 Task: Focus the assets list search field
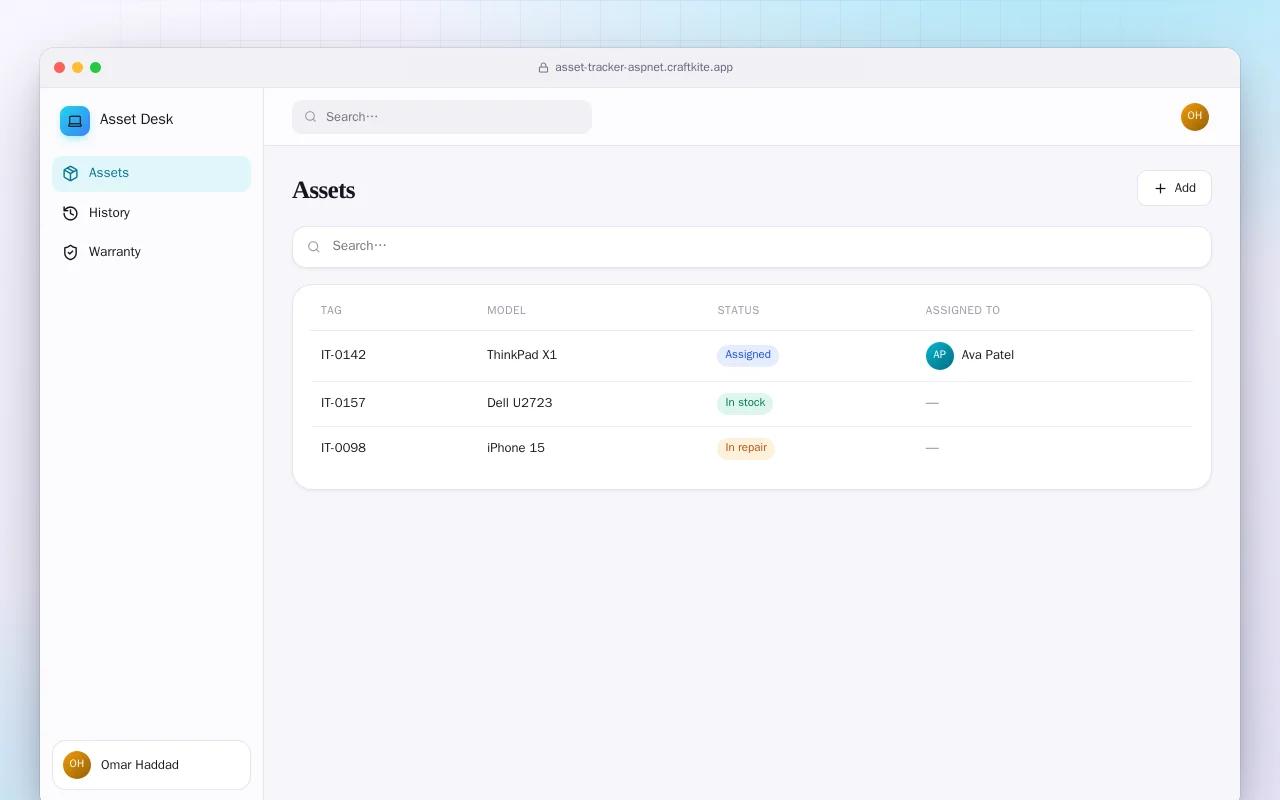[x=752, y=247]
